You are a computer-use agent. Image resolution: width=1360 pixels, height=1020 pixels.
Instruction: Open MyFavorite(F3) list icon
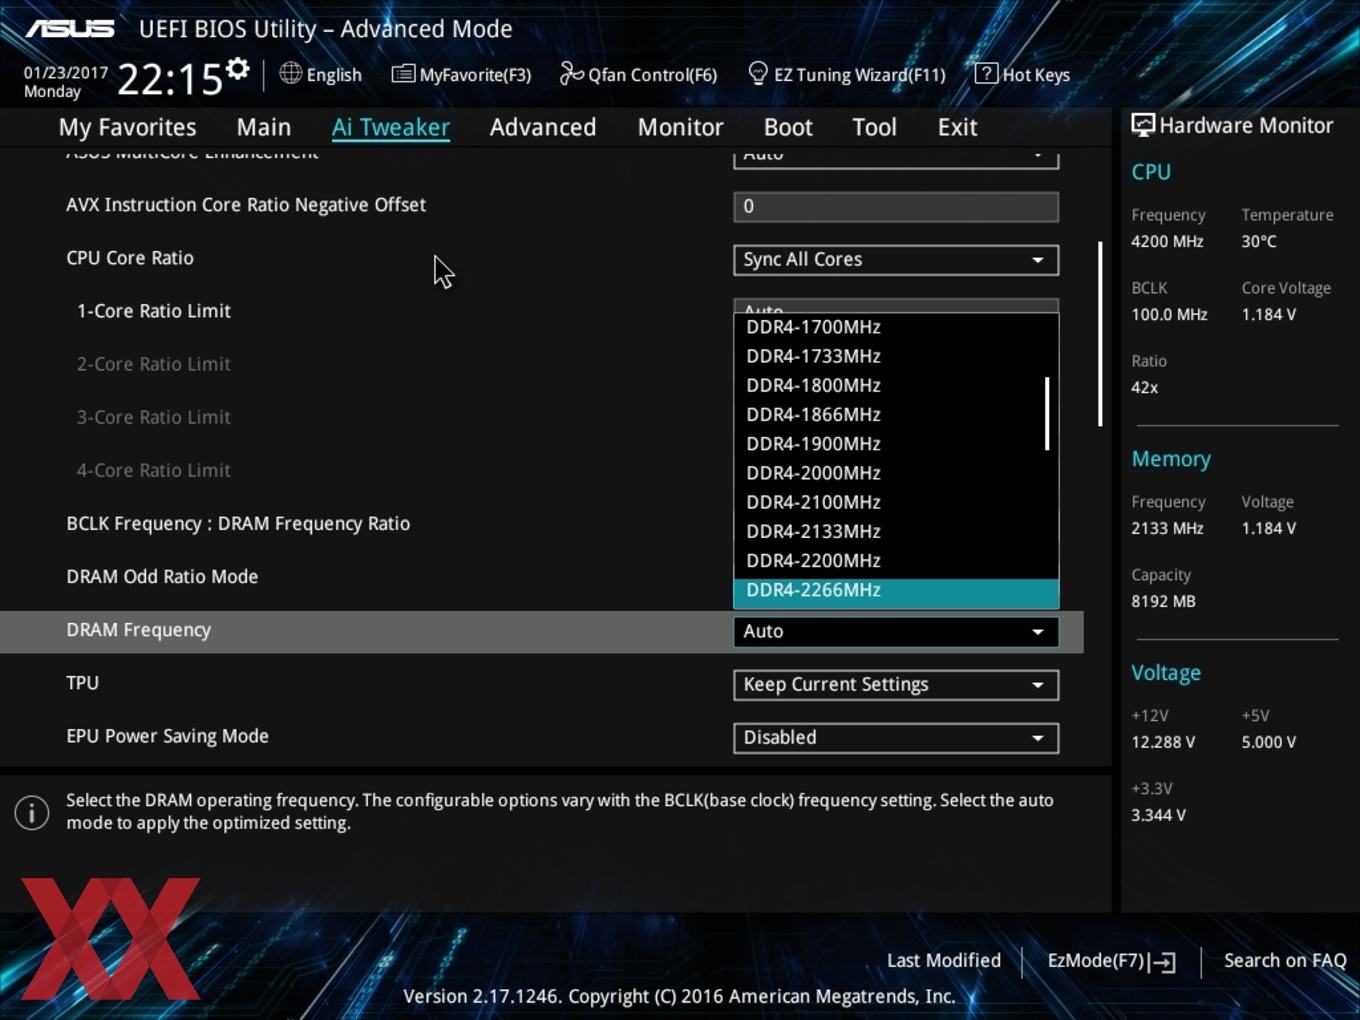click(402, 74)
